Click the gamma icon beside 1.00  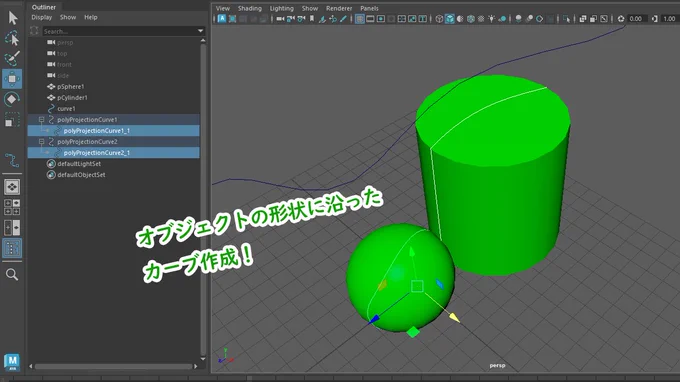click(x=654, y=19)
